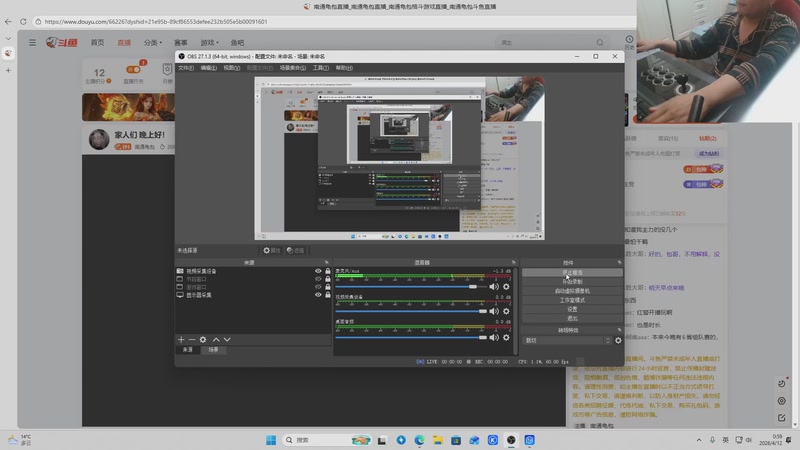800x450 pixels.
Task: Open source settings gear below source list
Action: click(x=203, y=339)
